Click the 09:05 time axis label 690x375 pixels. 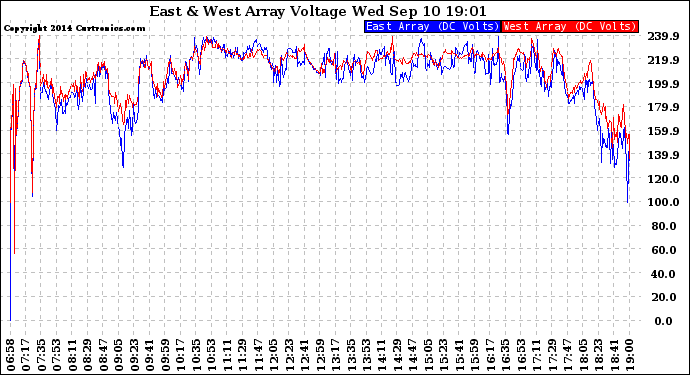(119, 355)
